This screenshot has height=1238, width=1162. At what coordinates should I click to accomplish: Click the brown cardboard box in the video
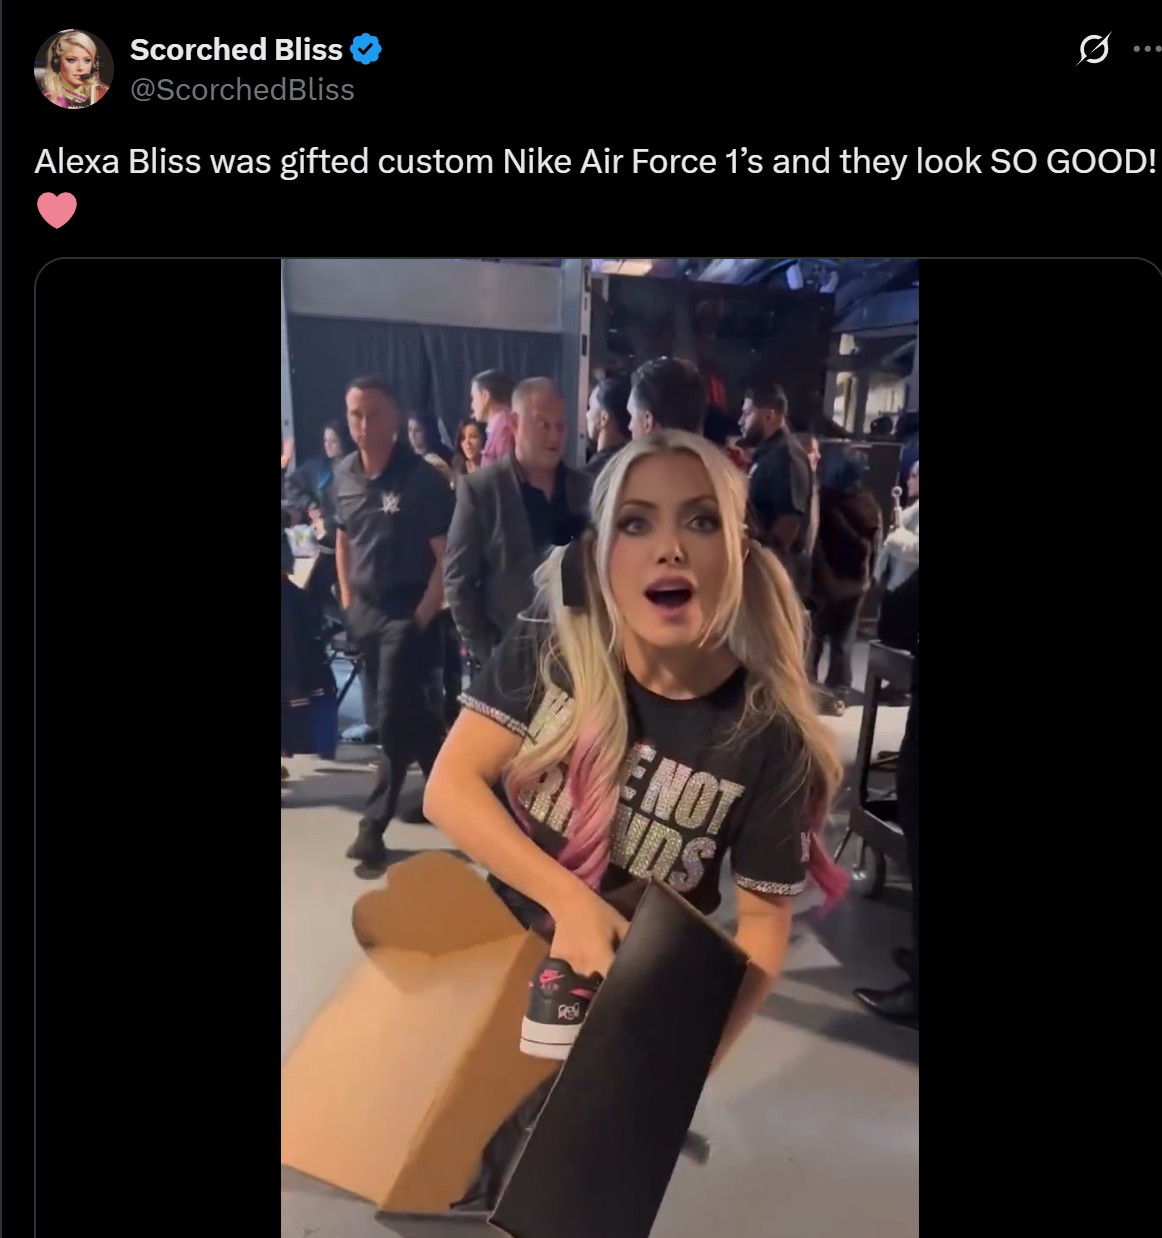tap(420, 1030)
